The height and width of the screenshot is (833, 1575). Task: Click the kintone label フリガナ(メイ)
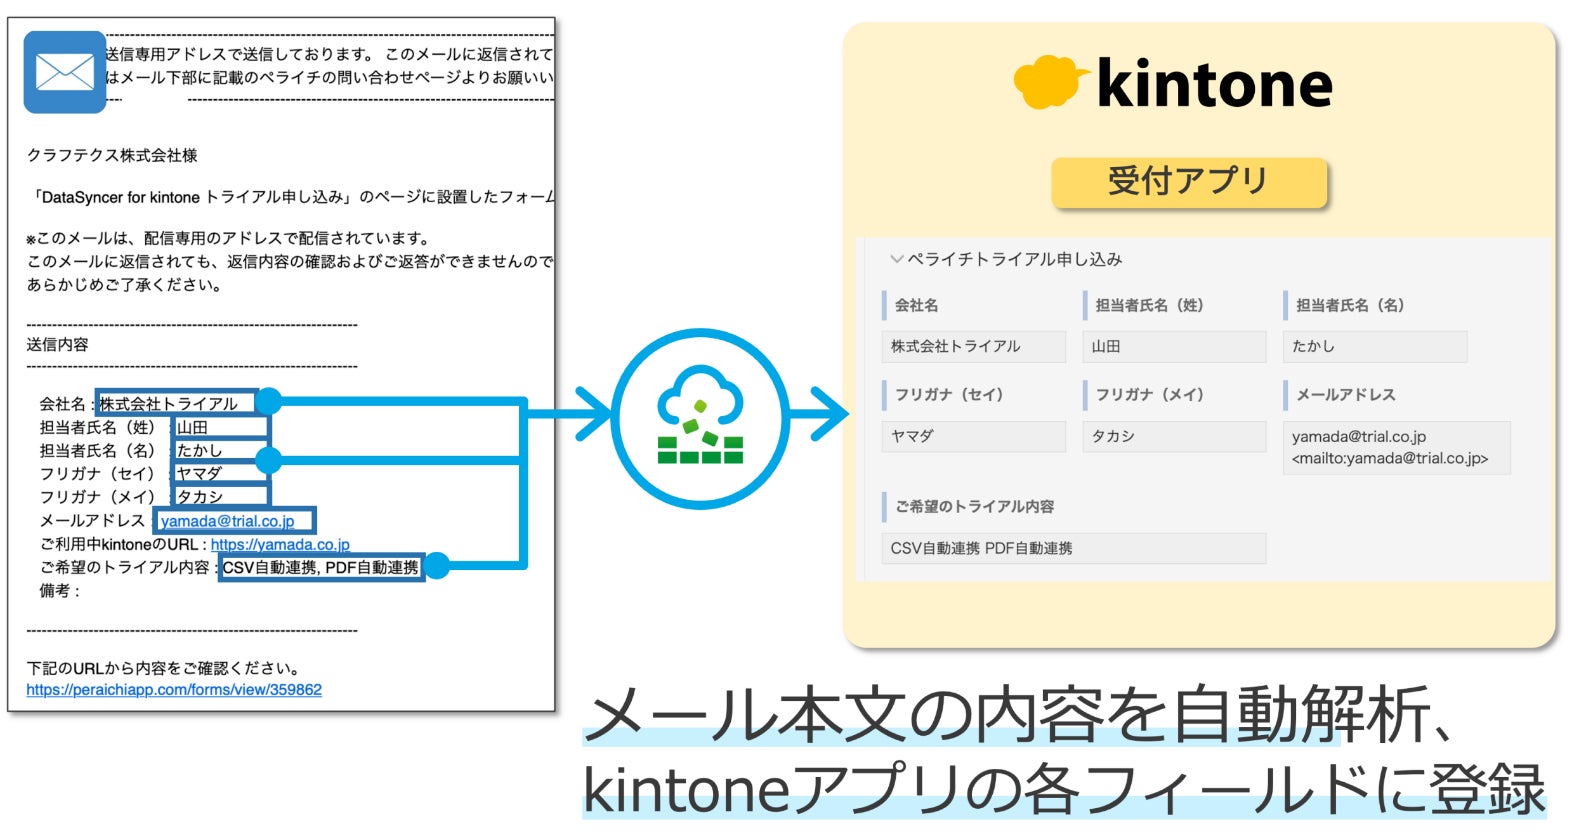(x=1149, y=395)
